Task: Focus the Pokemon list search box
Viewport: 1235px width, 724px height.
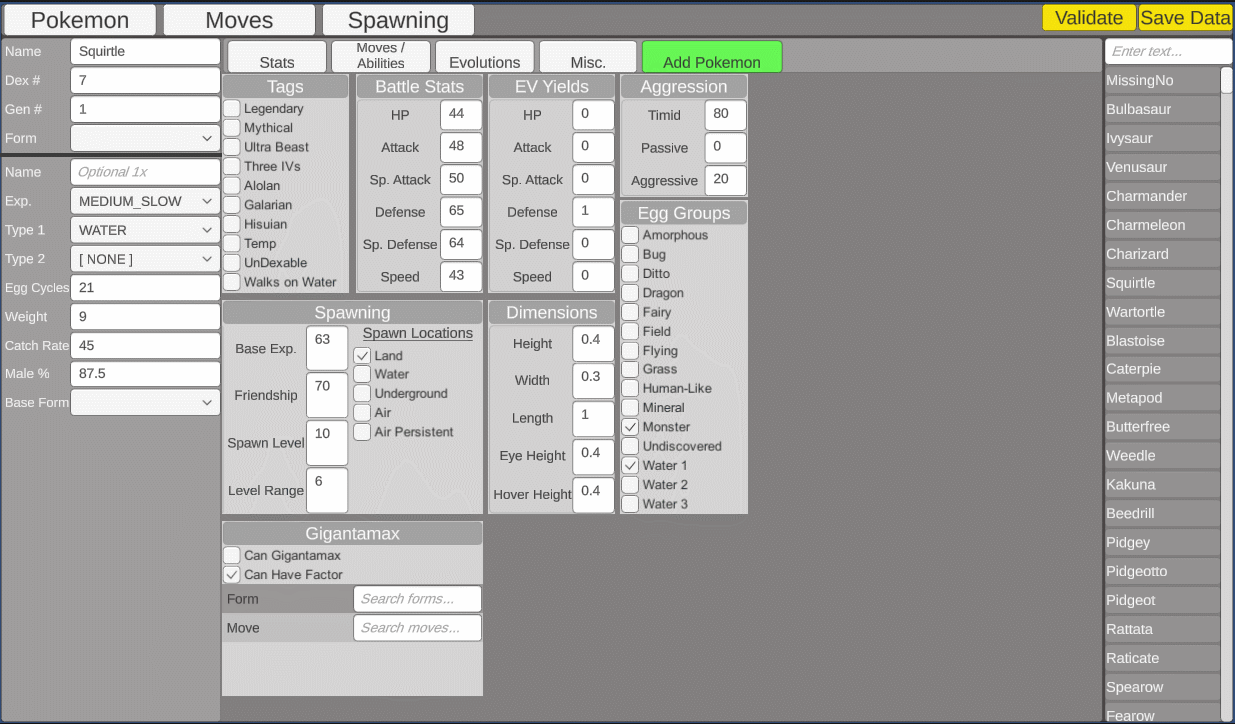Action: point(1168,51)
